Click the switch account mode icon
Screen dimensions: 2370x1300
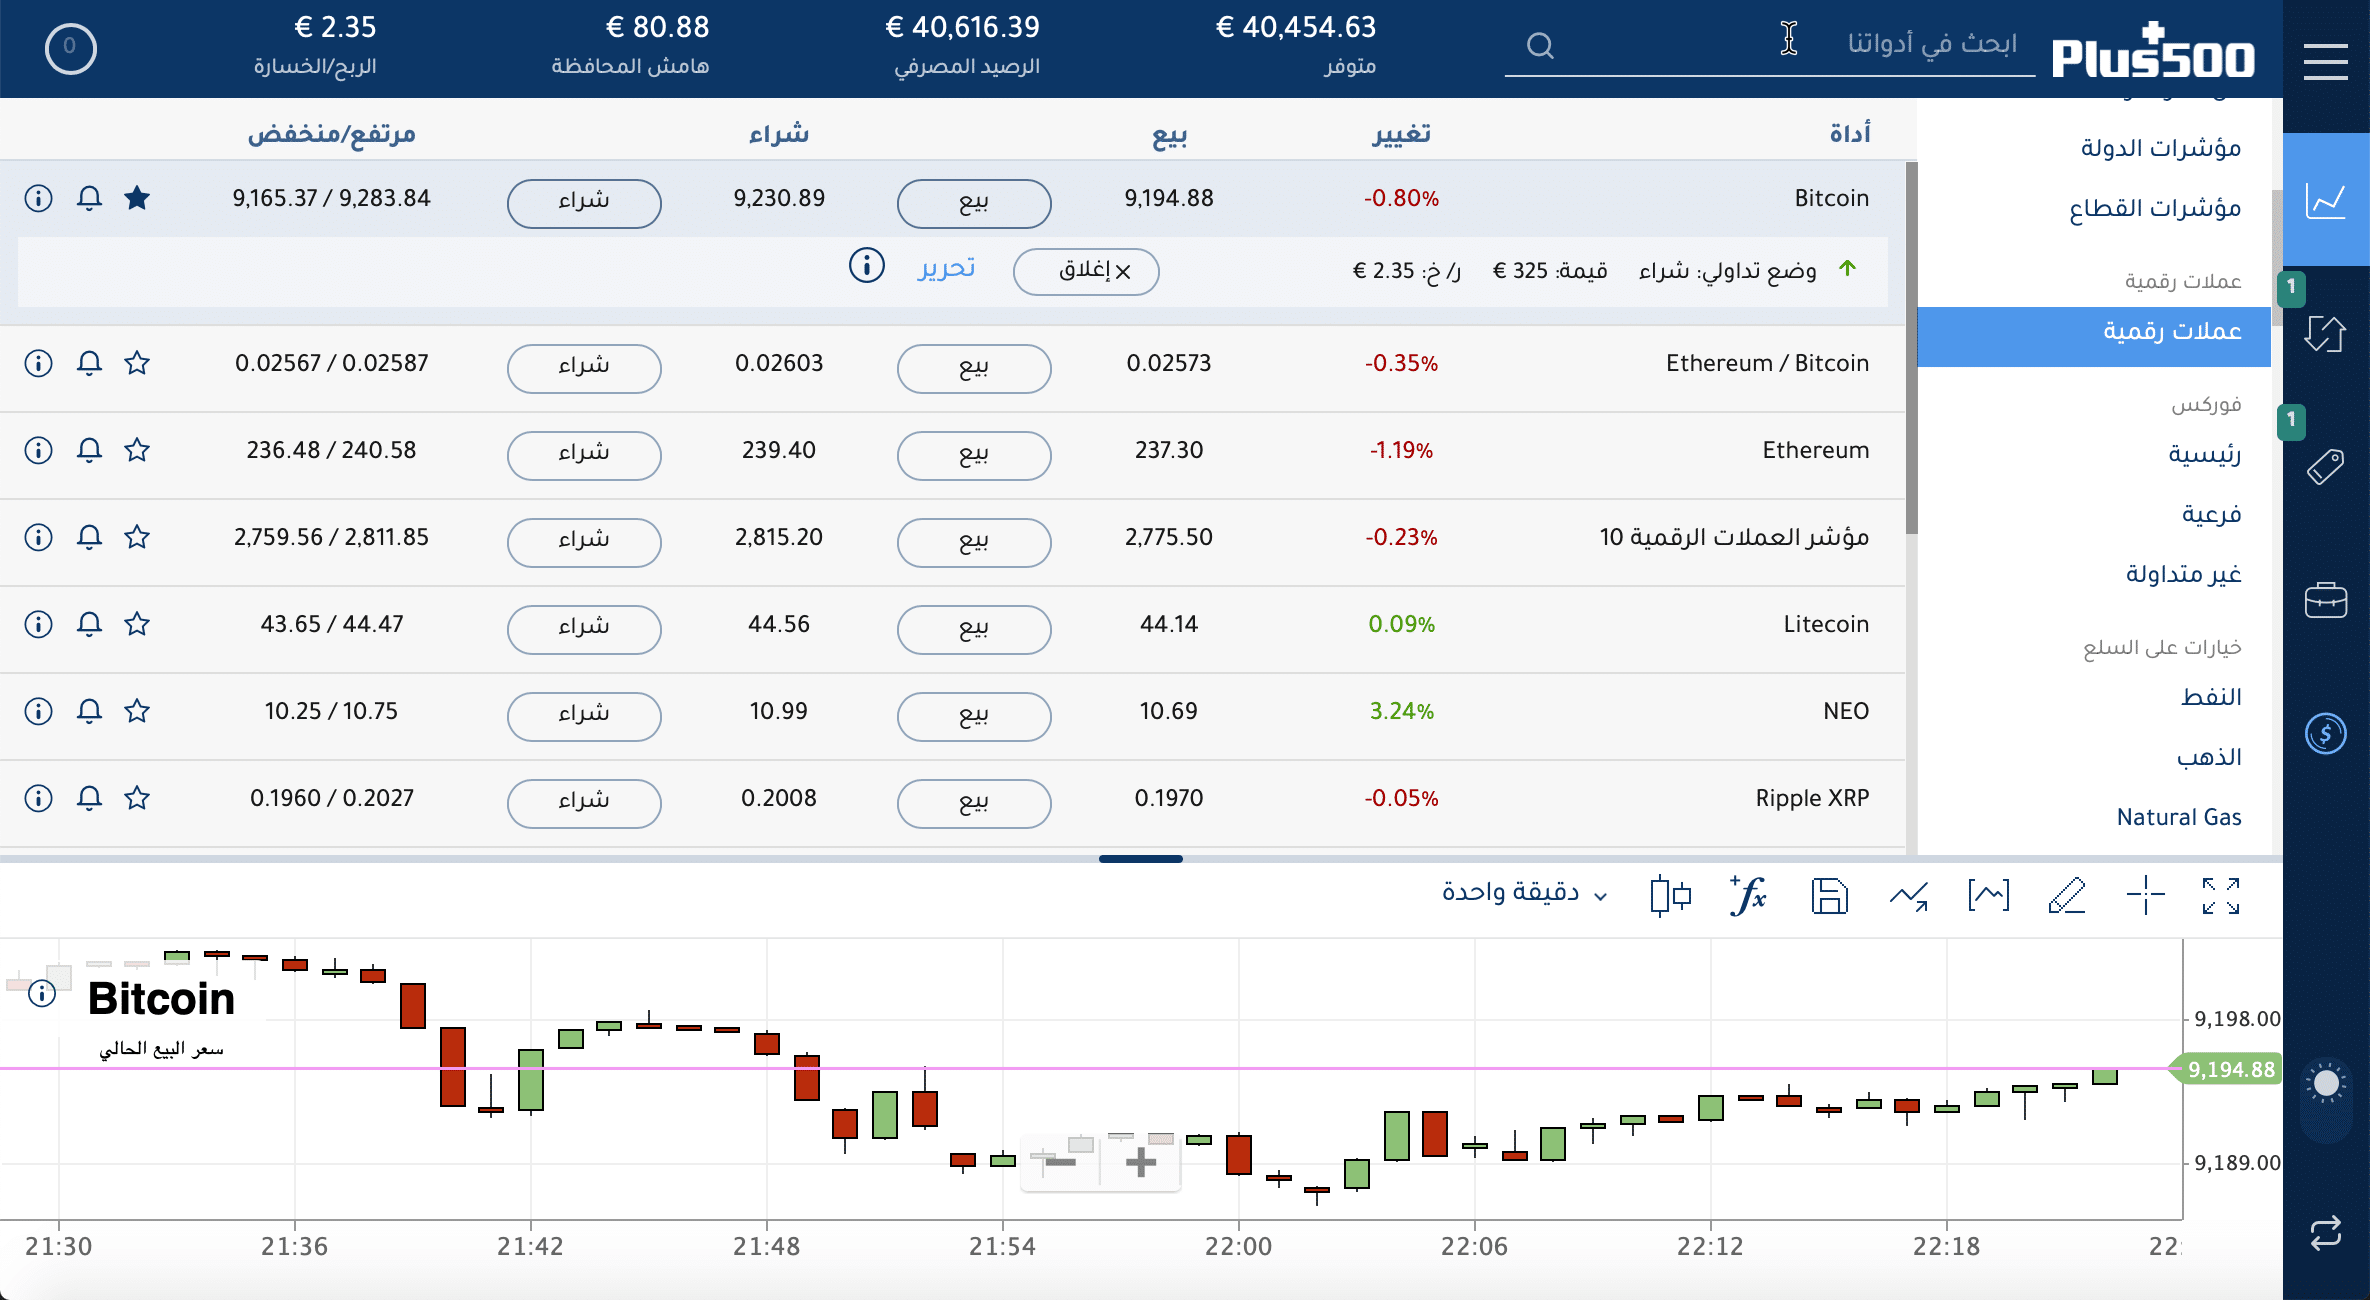pyautogui.click(x=2326, y=1232)
